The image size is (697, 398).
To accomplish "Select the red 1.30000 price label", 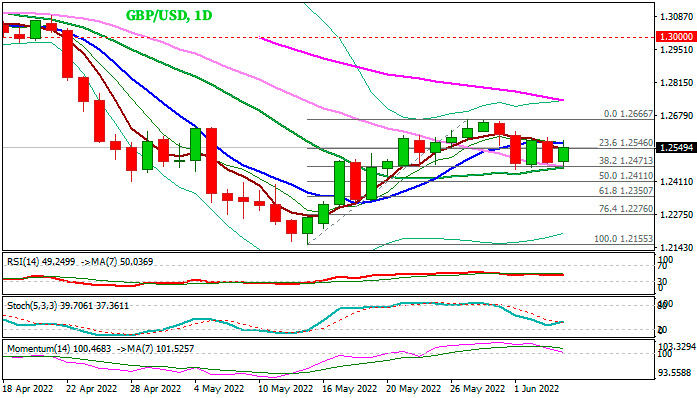I will [x=676, y=37].
